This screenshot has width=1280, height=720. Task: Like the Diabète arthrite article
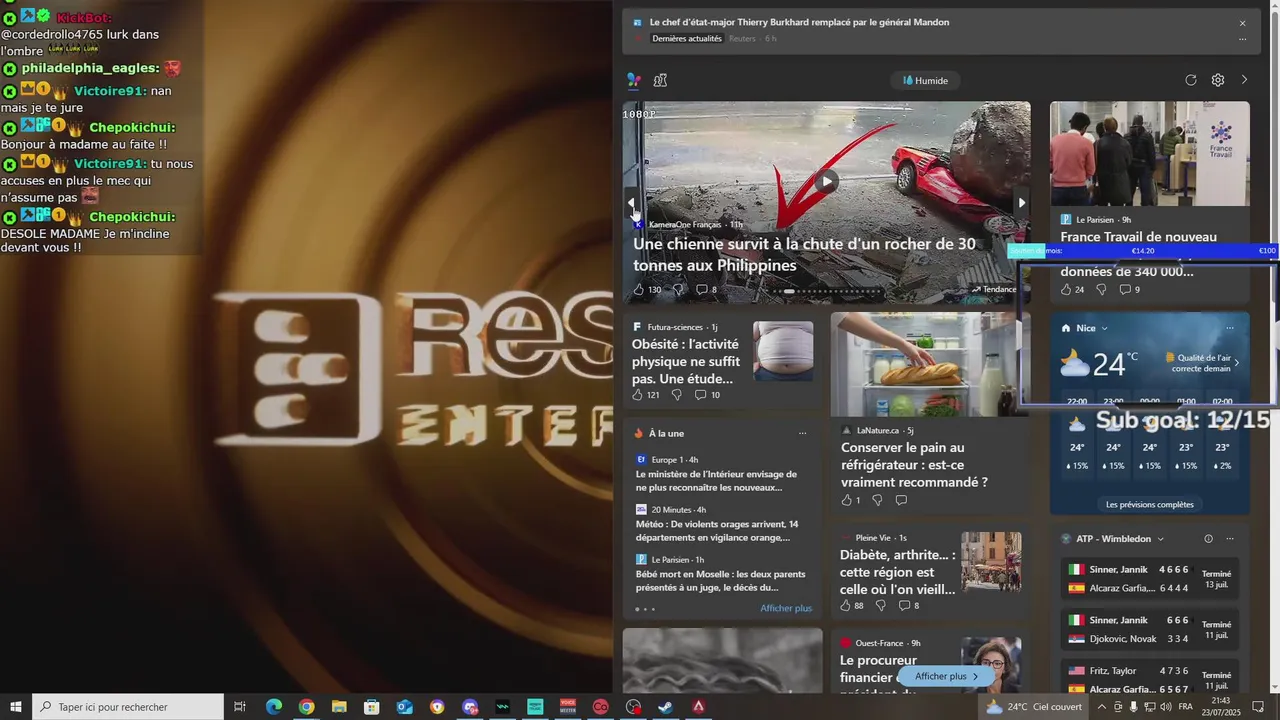click(x=851, y=606)
